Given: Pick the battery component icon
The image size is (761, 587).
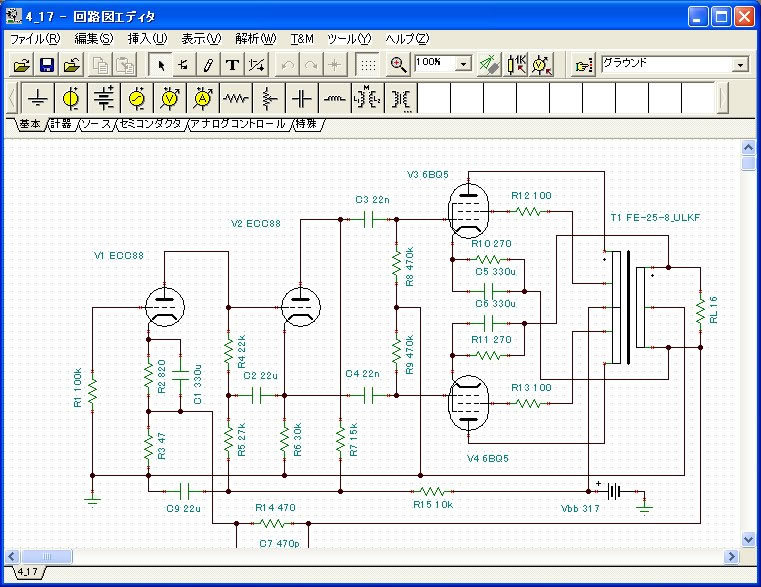Looking at the screenshot, I should point(104,98).
